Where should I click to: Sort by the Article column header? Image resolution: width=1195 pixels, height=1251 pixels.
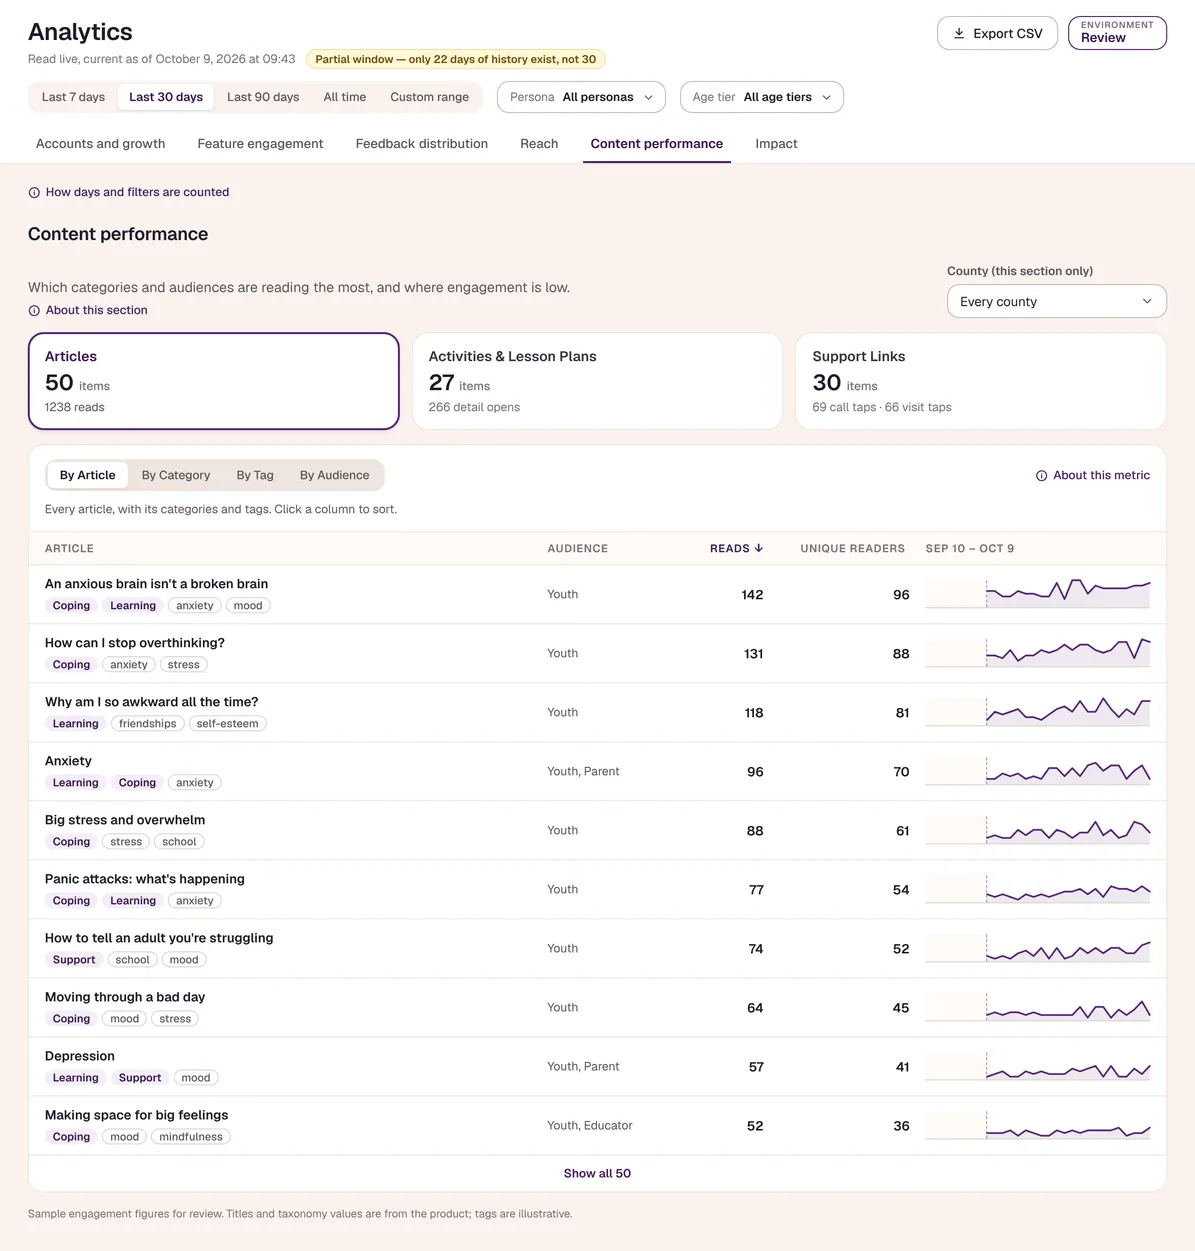[69, 548]
